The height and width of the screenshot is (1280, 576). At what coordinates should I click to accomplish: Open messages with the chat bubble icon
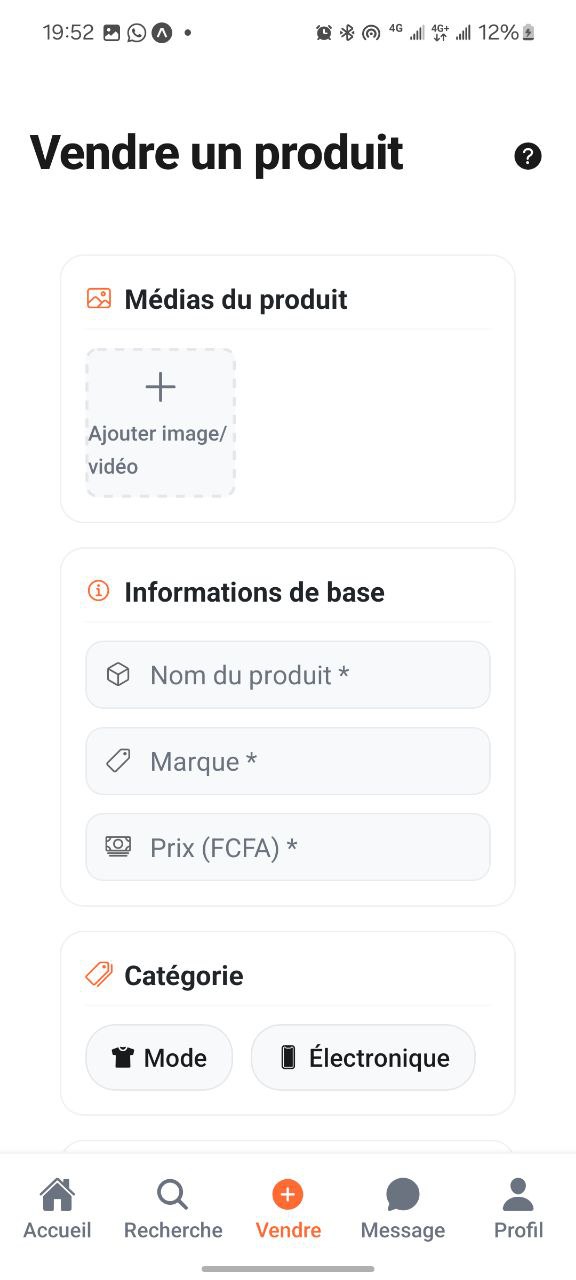pos(402,1194)
